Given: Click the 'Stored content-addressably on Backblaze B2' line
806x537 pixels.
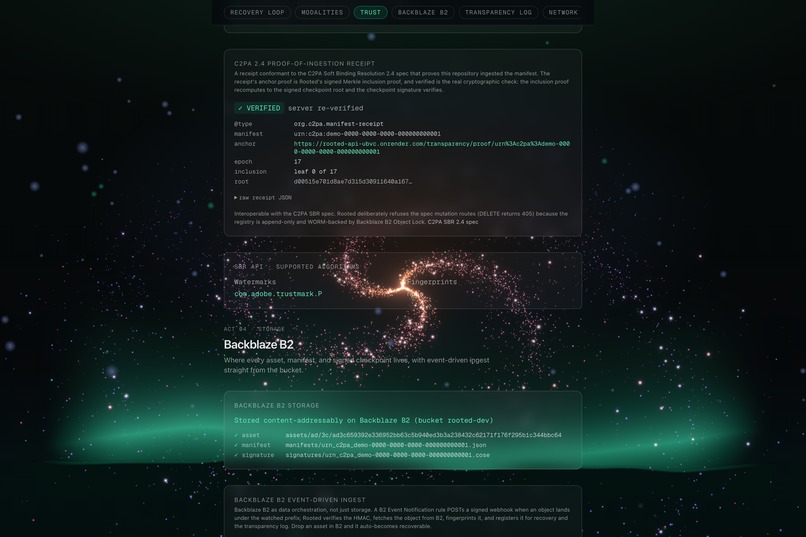Looking at the screenshot, I should [363, 420].
